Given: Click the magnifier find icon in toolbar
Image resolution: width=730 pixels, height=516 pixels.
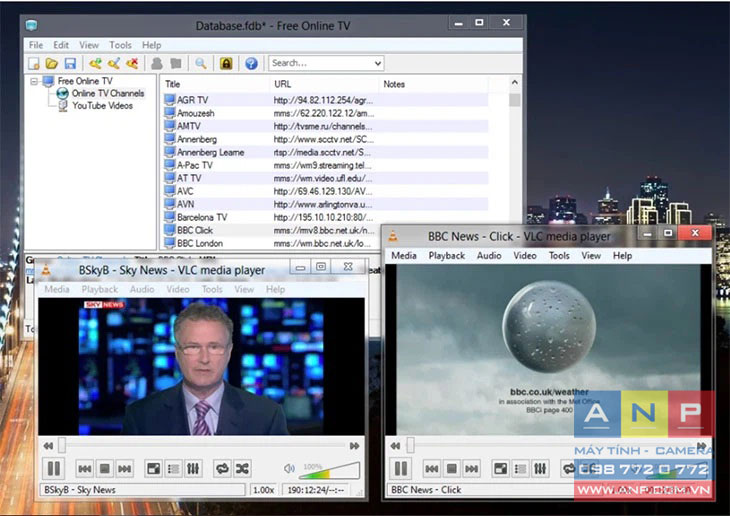Looking at the screenshot, I should (x=201, y=63).
